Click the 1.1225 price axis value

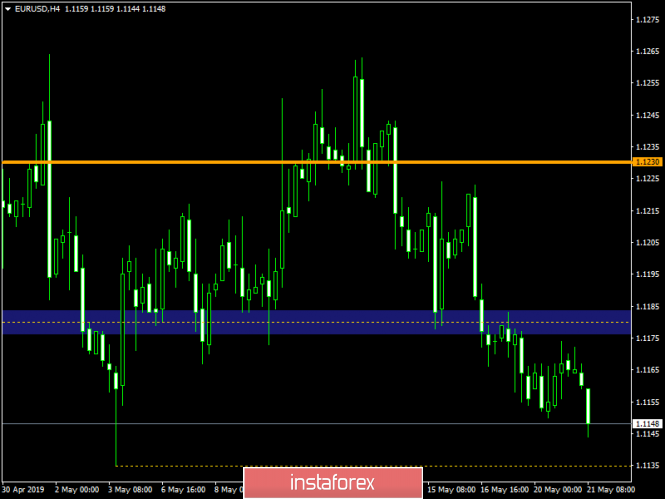click(648, 178)
